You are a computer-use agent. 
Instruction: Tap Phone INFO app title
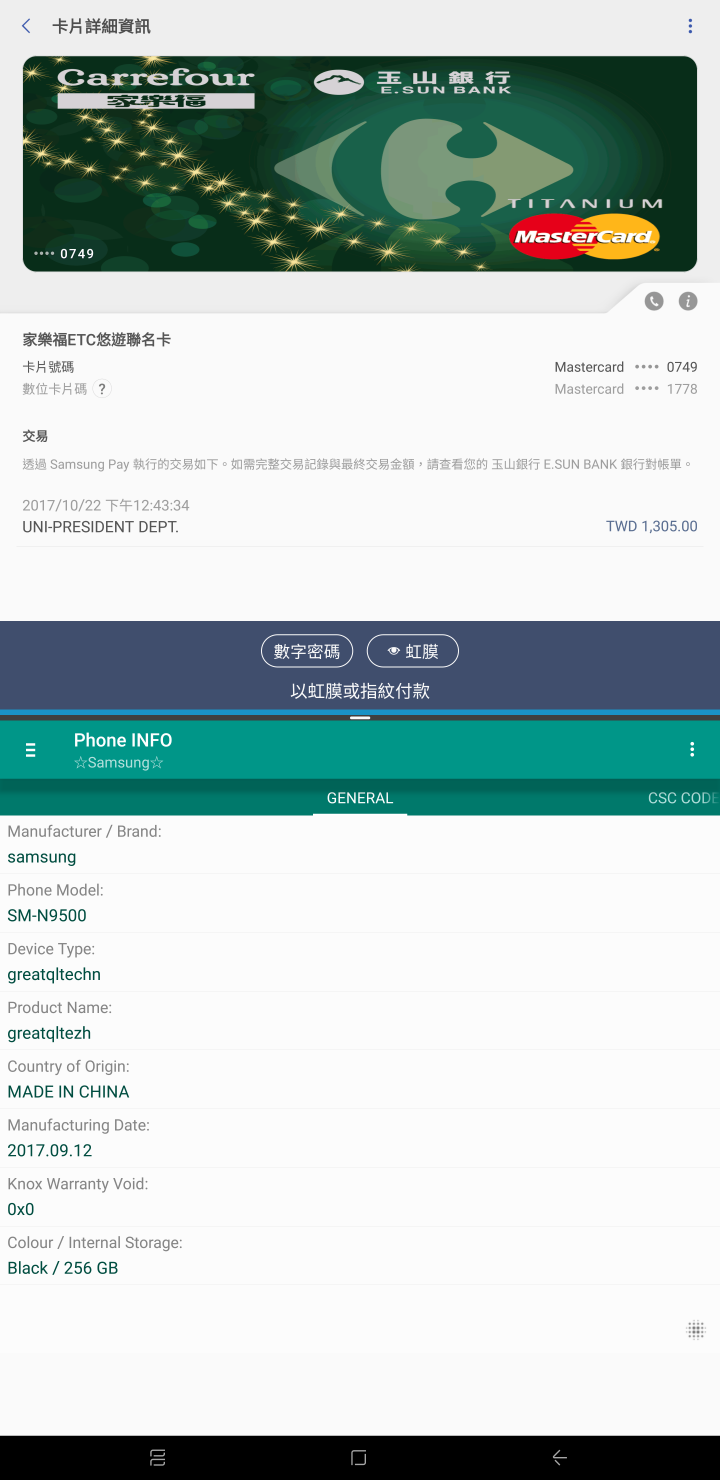(x=123, y=740)
